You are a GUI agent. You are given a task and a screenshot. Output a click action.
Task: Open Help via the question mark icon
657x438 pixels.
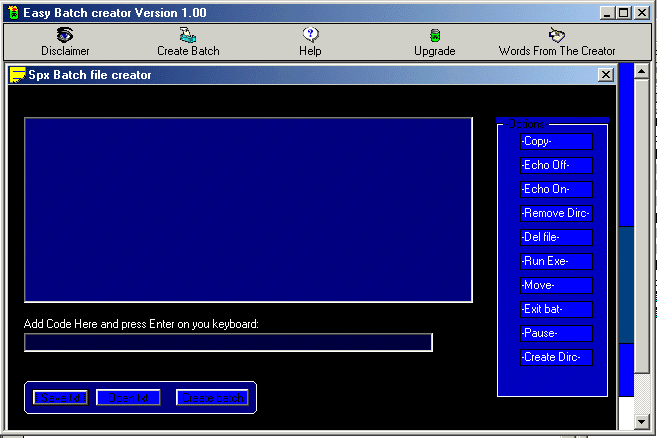click(x=310, y=35)
